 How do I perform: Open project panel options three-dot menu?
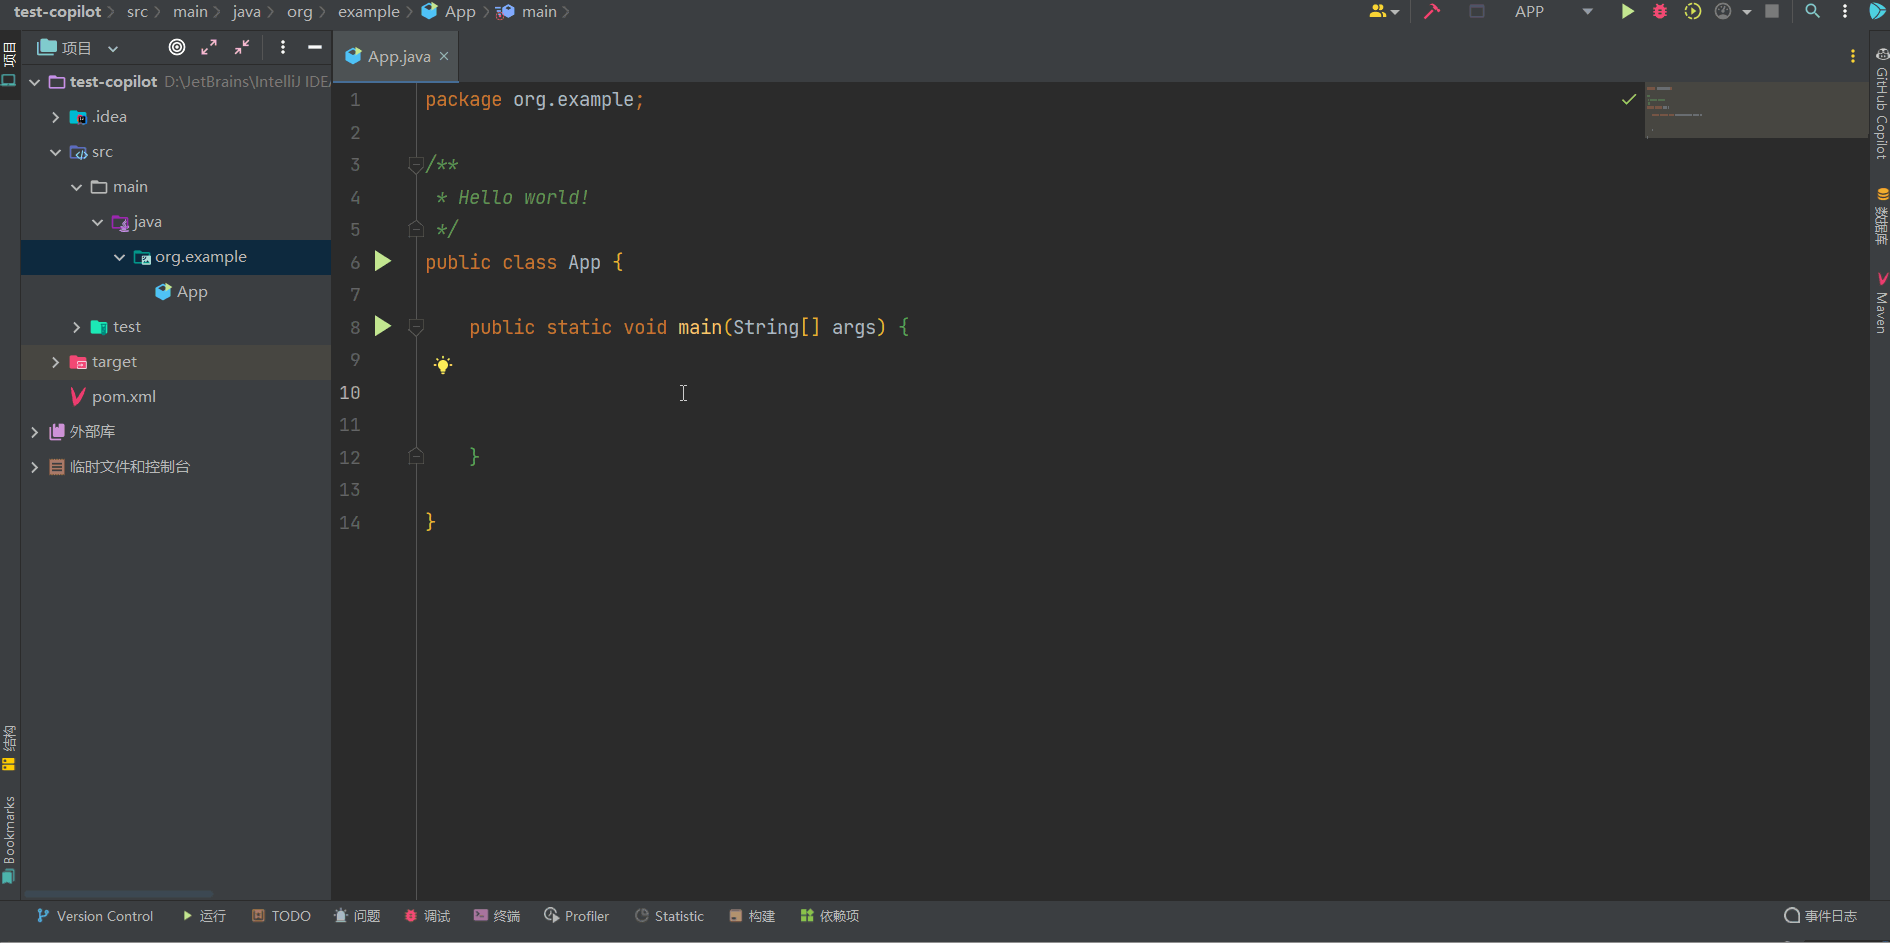tap(283, 47)
